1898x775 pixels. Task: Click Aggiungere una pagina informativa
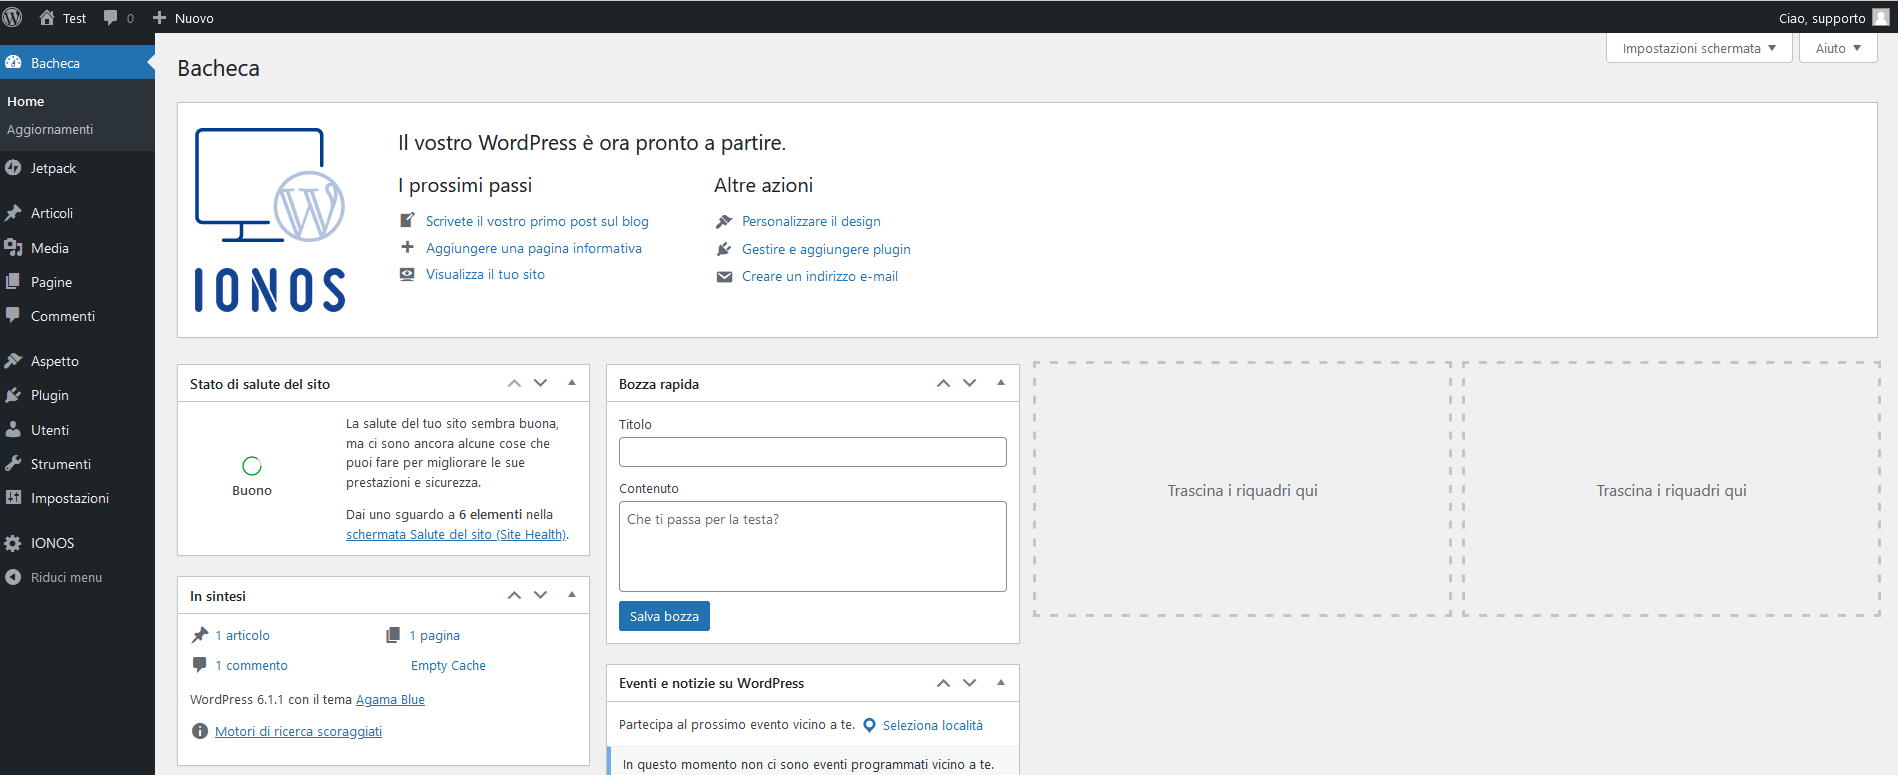(x=534, y=248)
